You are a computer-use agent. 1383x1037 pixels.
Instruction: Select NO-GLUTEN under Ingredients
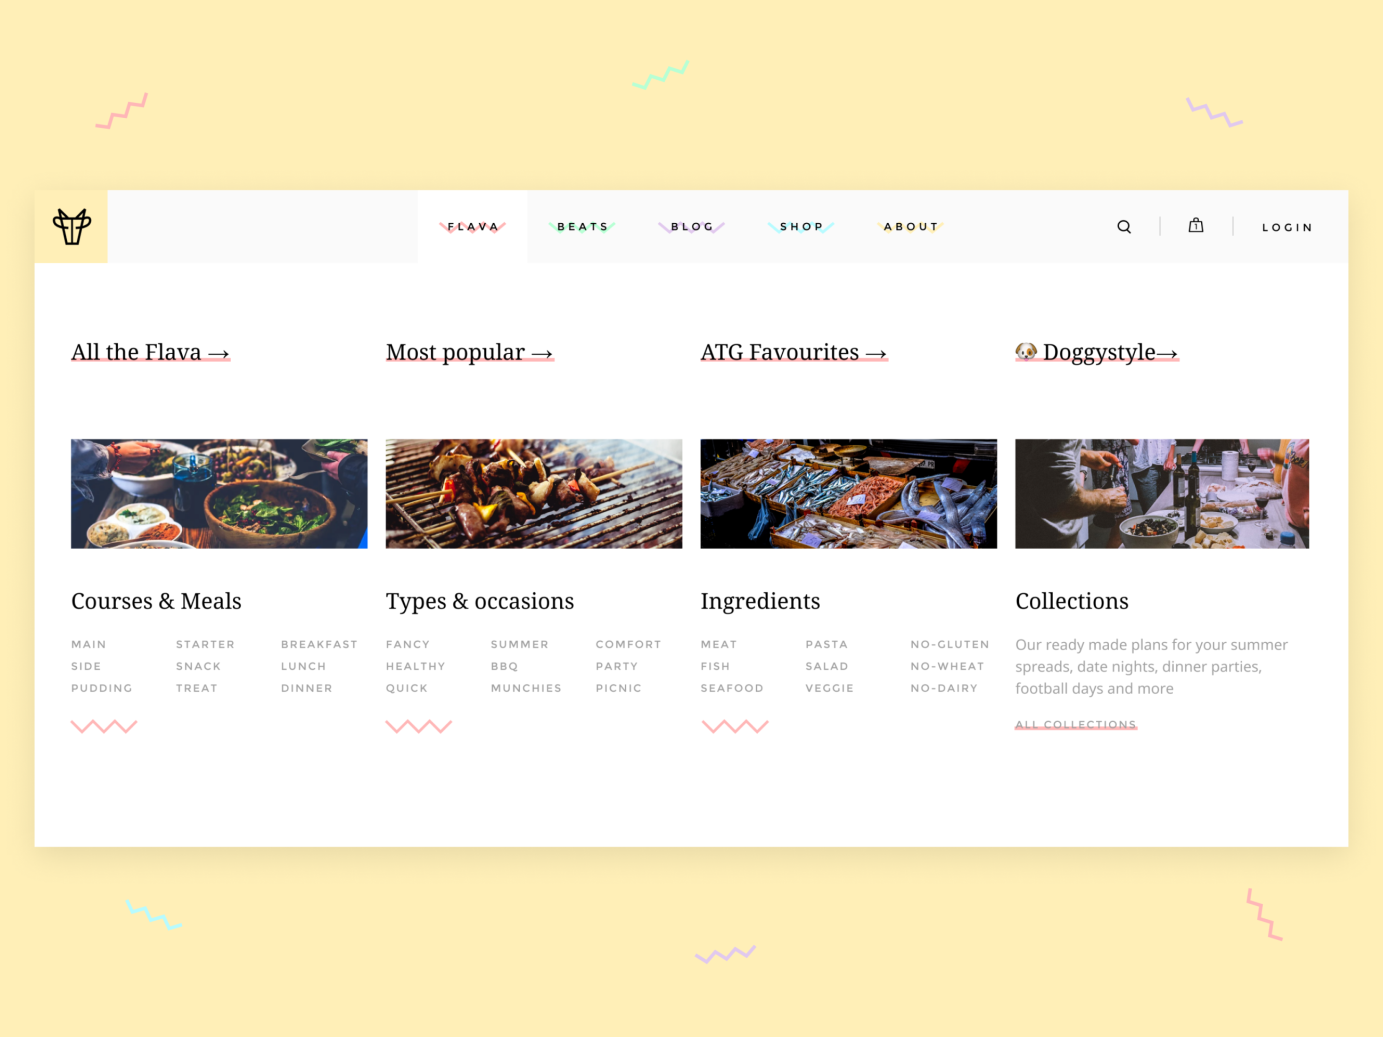coord(949,644)
